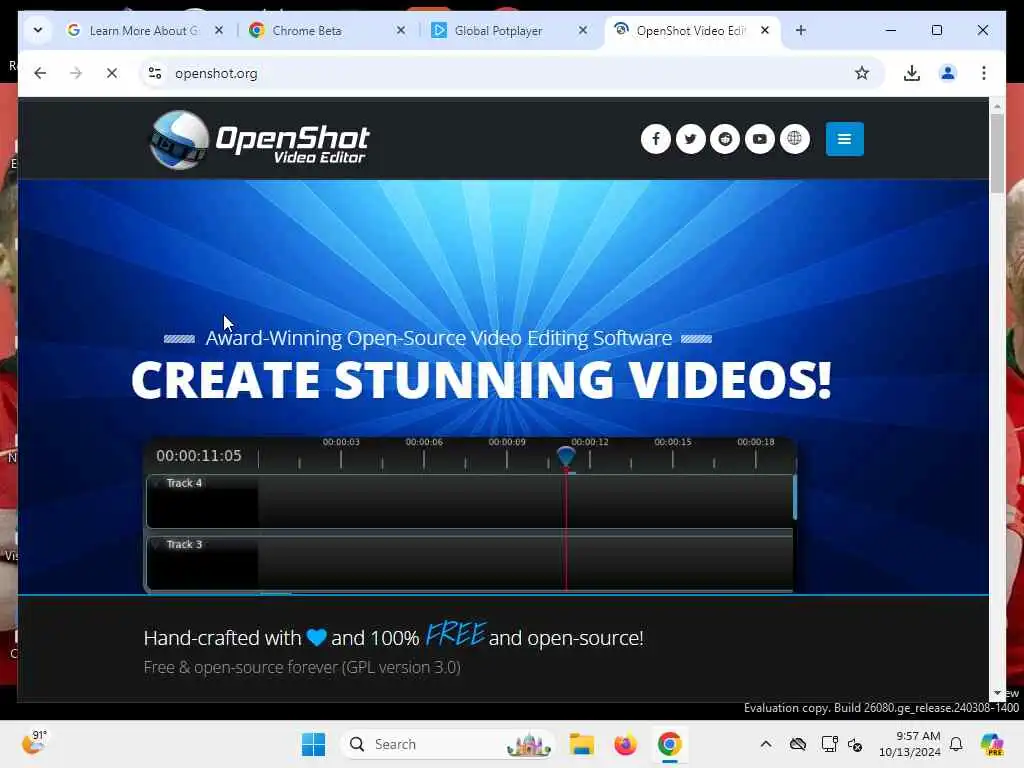Viewport: 1024px width, 768px height.
Task: Open Windows Start menu
Action: point(313,744)
